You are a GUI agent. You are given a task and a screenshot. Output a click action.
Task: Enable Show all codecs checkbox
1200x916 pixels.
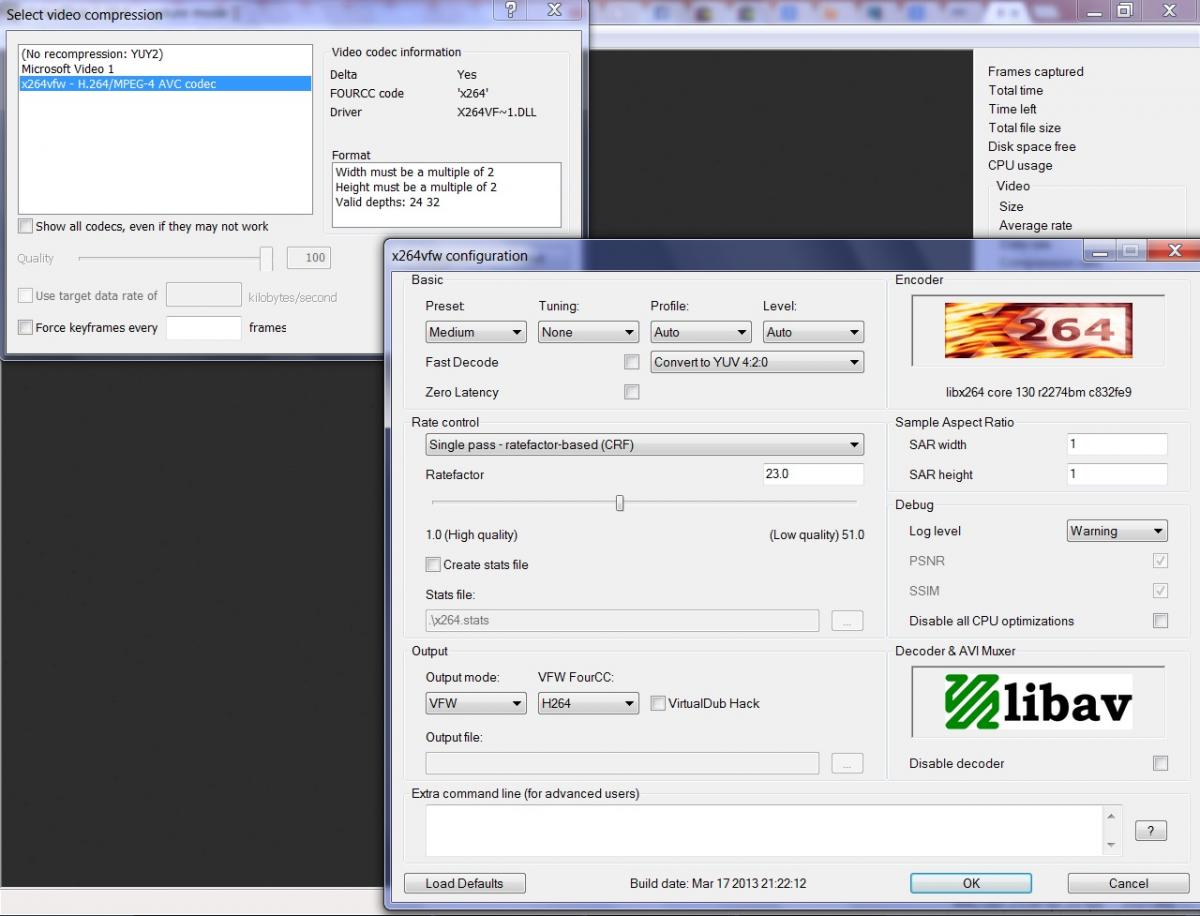[x=25, y=226]
